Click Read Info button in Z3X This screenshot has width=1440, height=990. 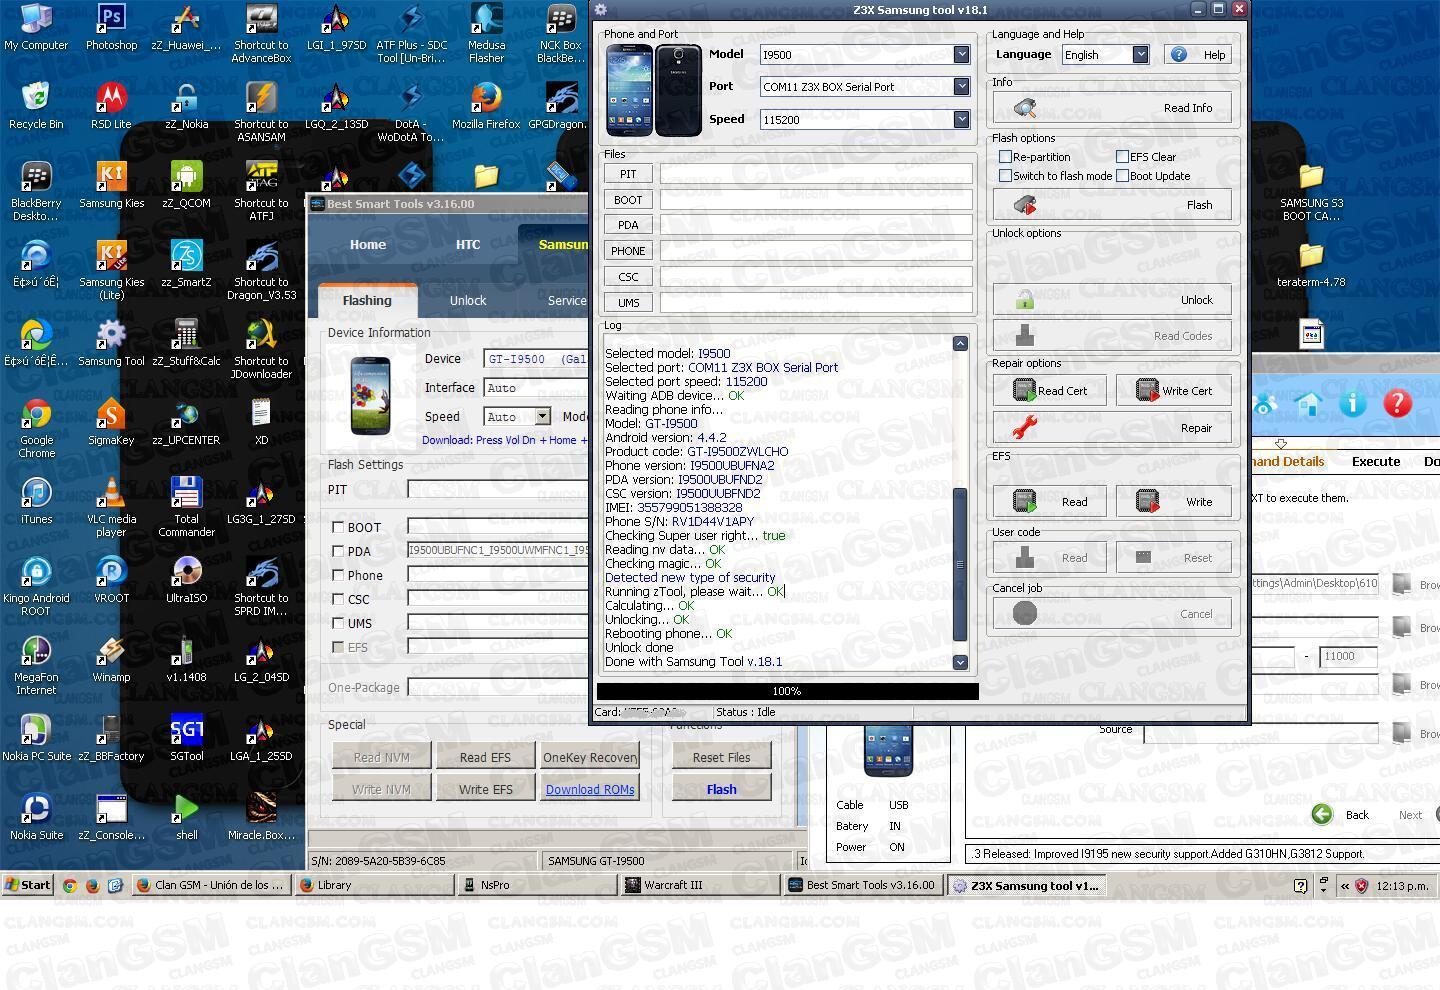click(x=1112, y=108)
